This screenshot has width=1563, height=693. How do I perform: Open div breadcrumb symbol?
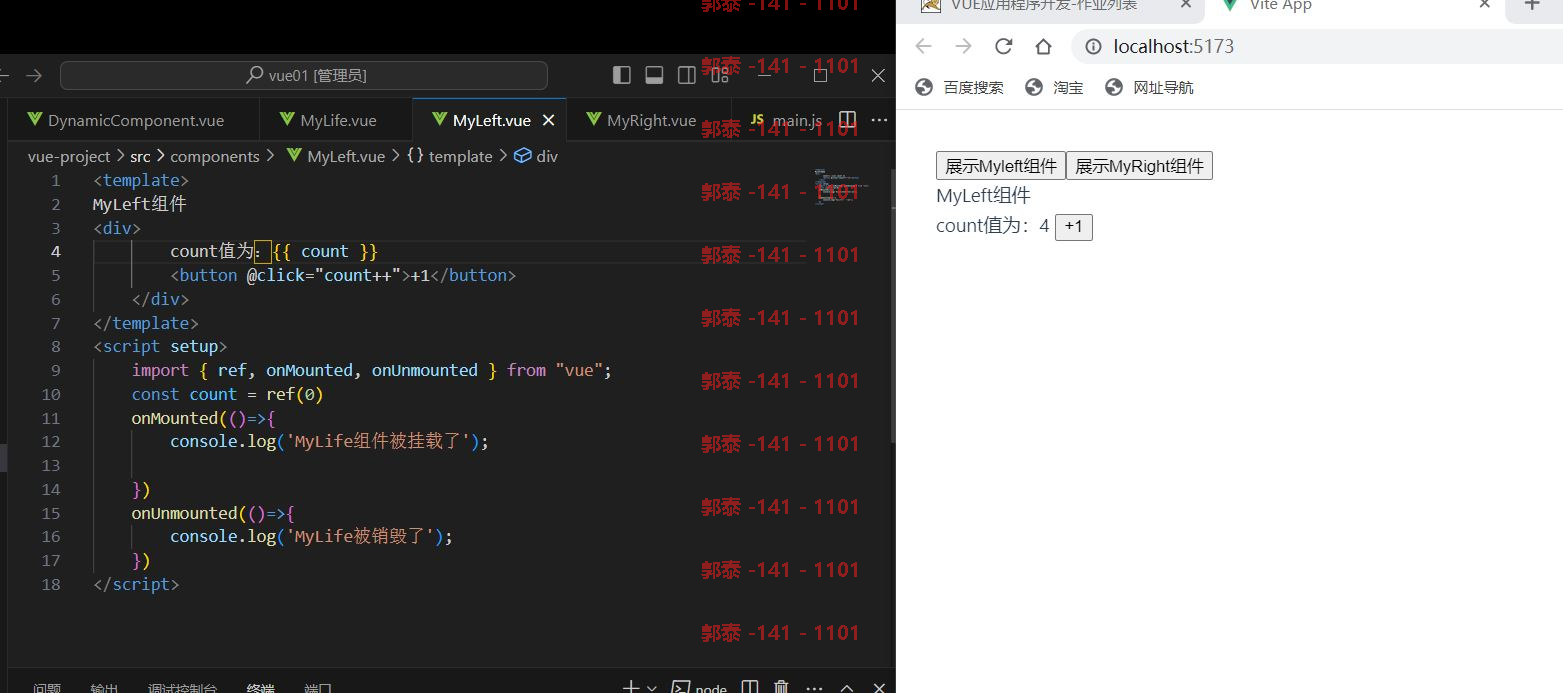[547, 156]
